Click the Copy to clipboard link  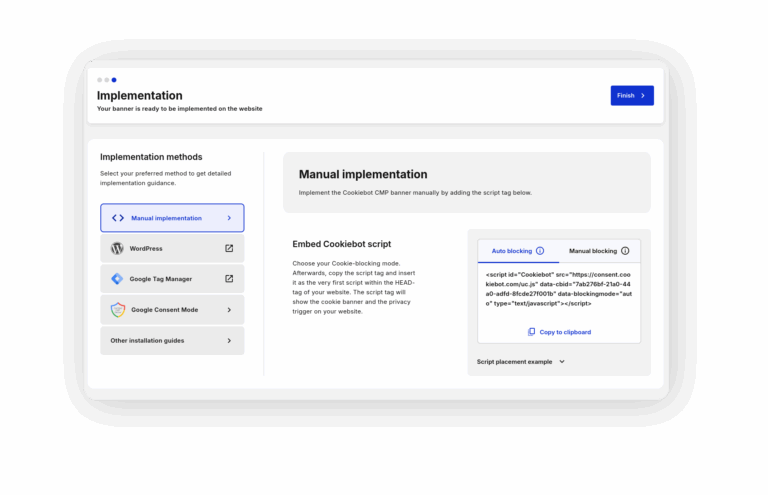click(x=565, y=332)
